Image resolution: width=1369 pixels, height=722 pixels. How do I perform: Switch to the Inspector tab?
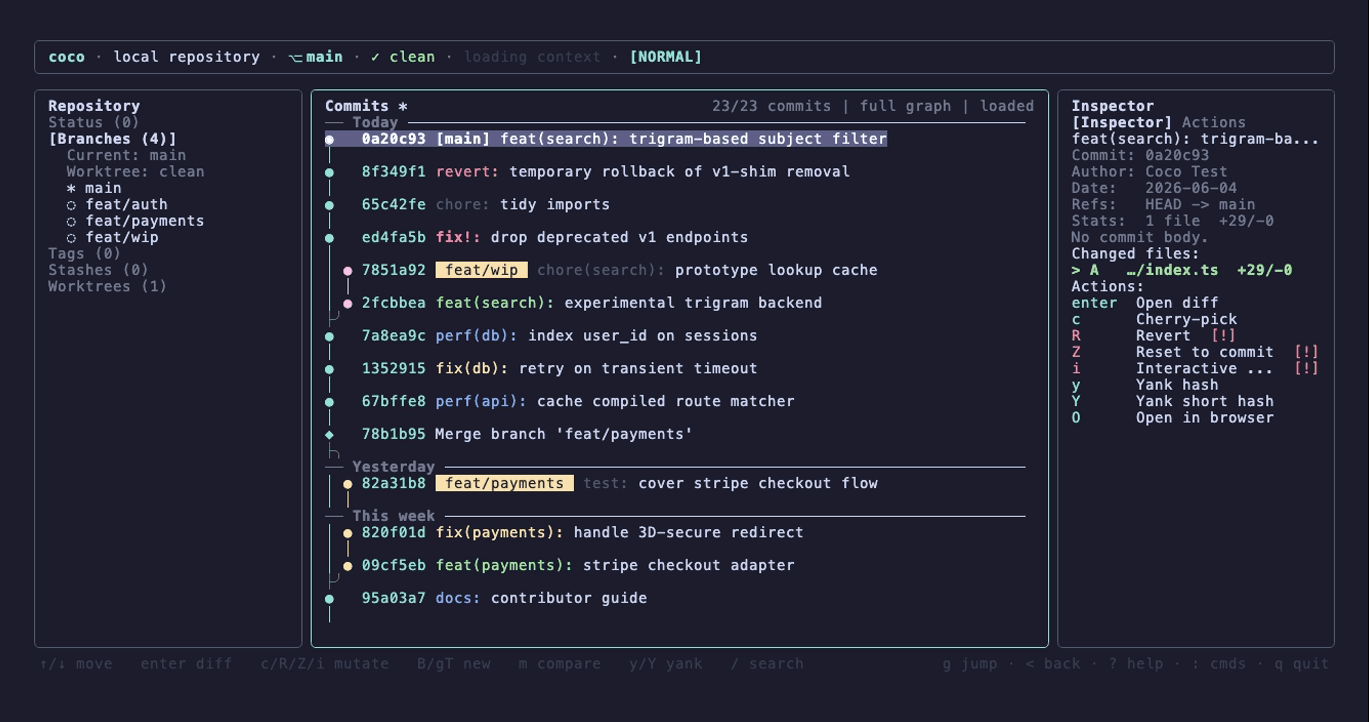pos(1122,123)
